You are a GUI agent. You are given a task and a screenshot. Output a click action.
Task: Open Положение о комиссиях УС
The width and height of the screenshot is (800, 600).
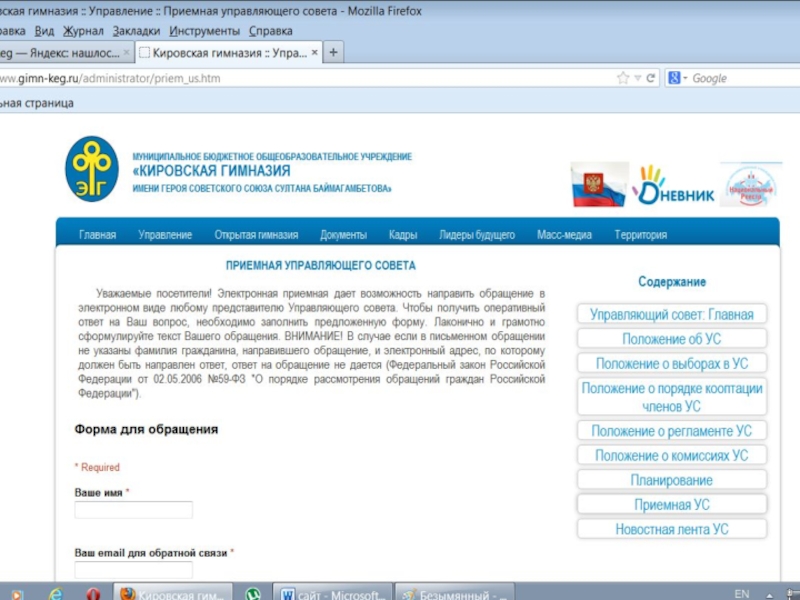pyautogui.click(x=672, y=455)
